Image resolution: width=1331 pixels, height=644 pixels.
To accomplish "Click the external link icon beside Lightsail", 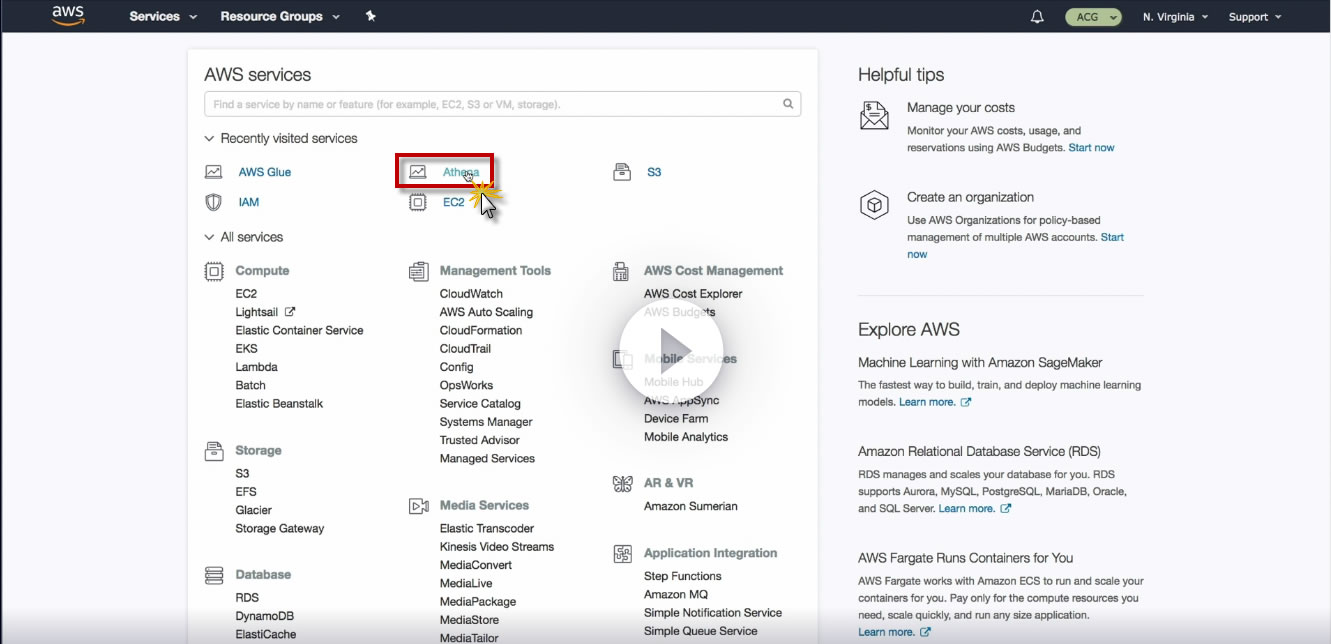I will pos(290,312).
